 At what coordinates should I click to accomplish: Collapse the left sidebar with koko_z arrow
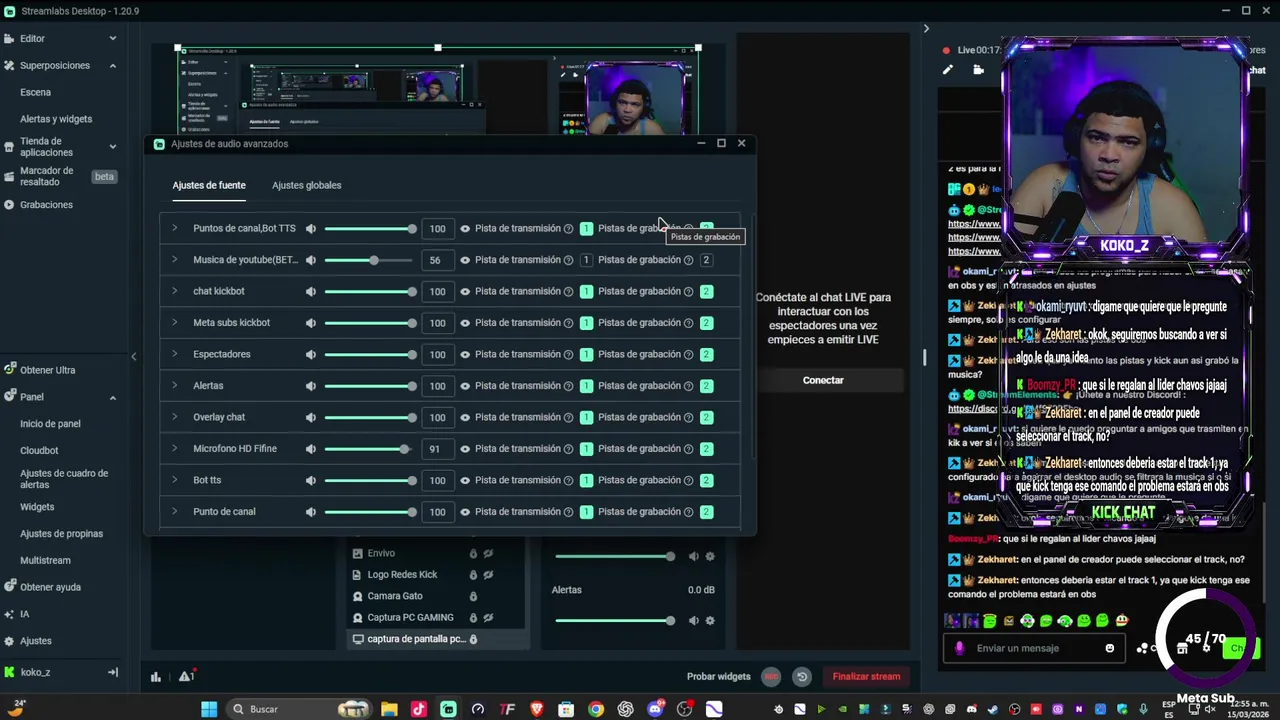113,672
